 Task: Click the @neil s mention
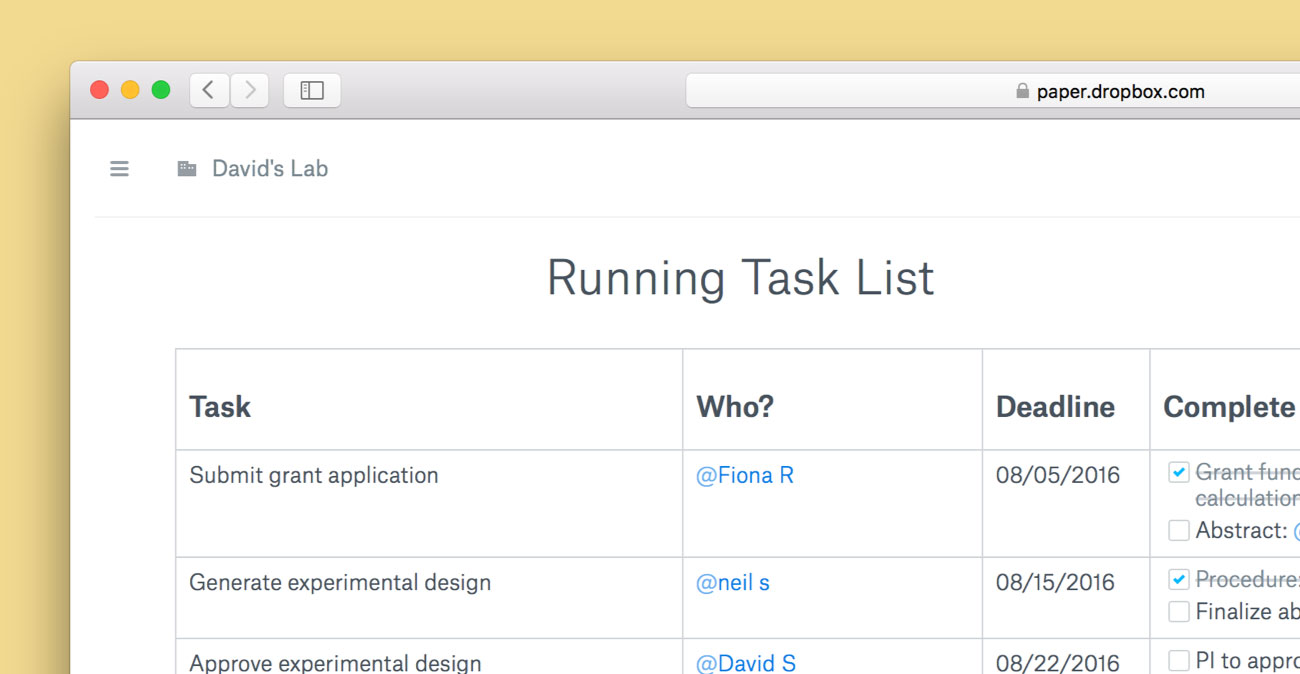(733, 582)
